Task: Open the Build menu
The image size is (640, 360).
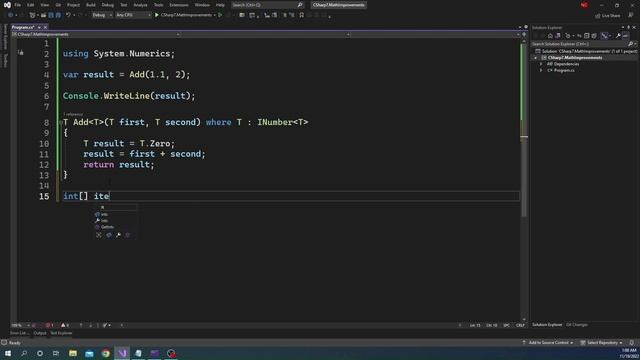Action: (x=91, y=5)
